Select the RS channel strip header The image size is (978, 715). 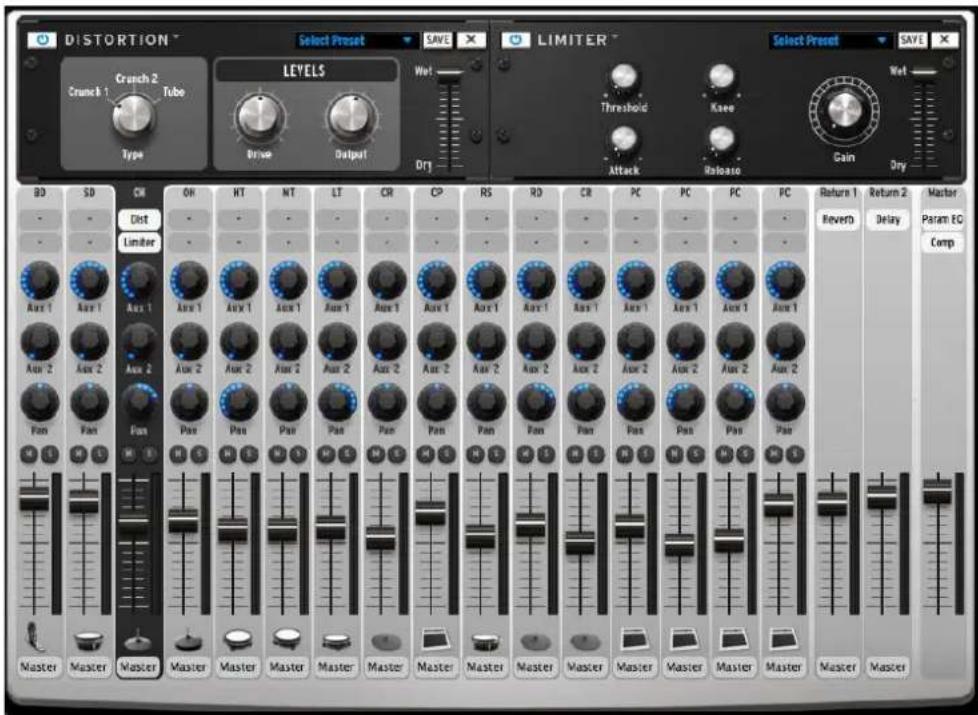(x=486, y=193)
